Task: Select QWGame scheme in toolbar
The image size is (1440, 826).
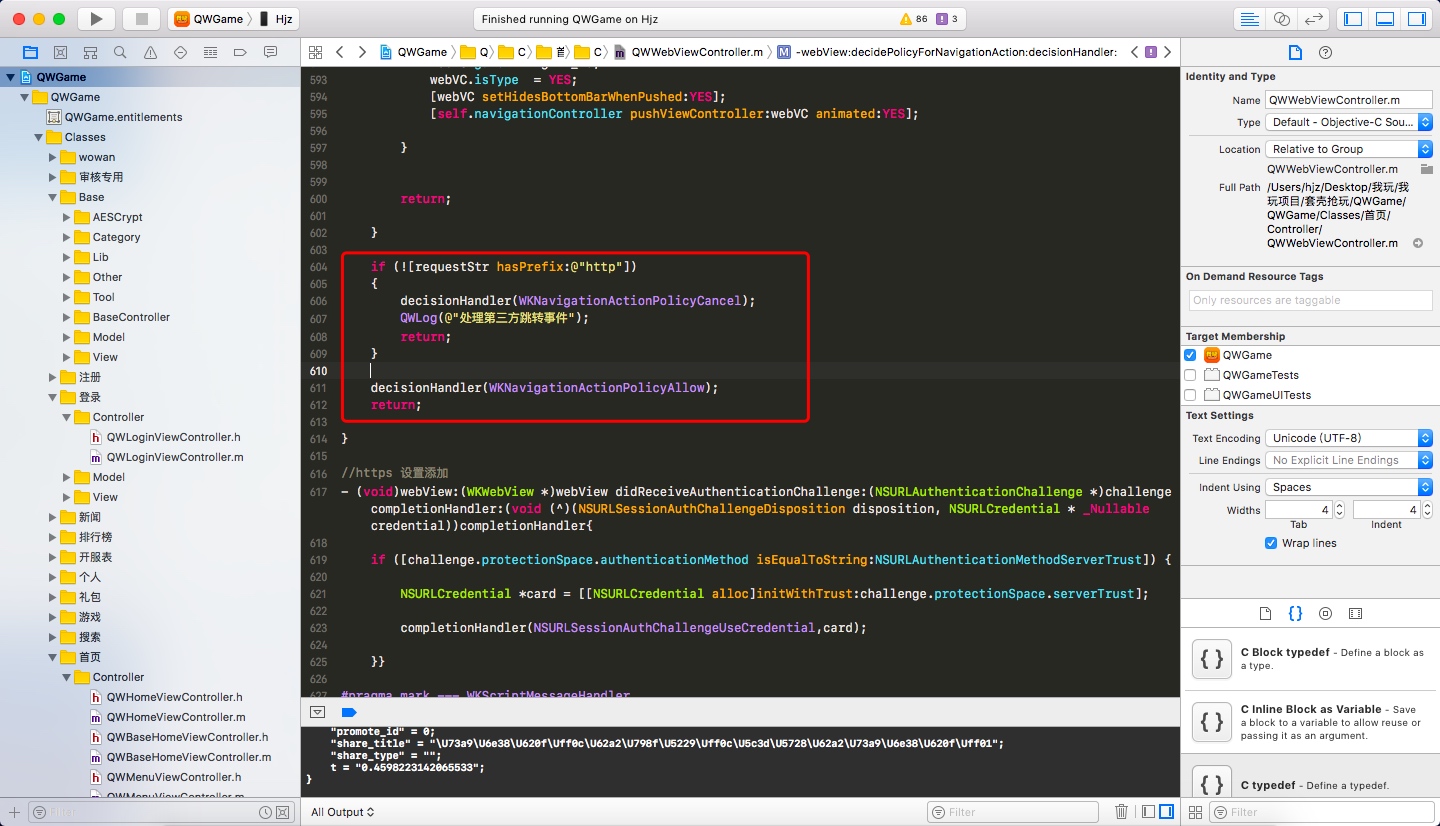Action: 208,19
